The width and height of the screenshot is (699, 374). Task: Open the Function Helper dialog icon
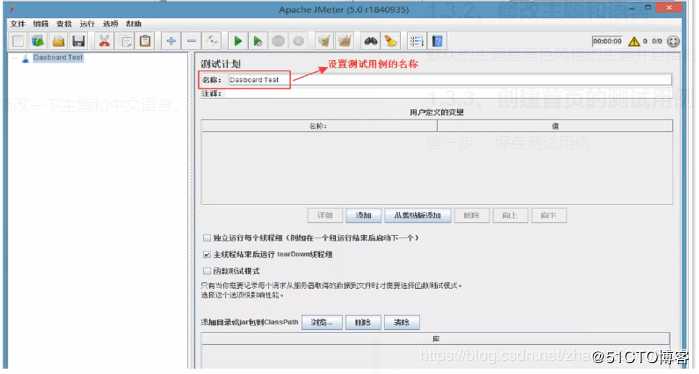pos(417,41)
